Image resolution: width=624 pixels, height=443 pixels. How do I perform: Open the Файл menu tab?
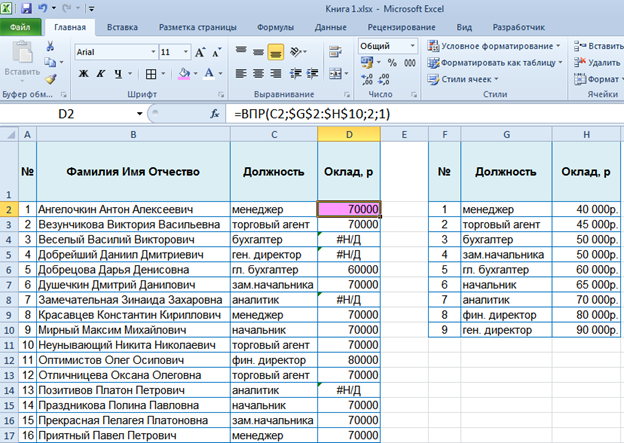pyautogui.click(x=20, y=28)
